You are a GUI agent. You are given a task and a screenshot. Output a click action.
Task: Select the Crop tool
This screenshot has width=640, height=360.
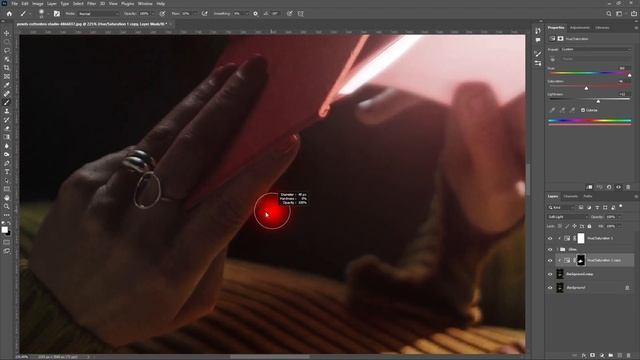(x=7, y=68)
